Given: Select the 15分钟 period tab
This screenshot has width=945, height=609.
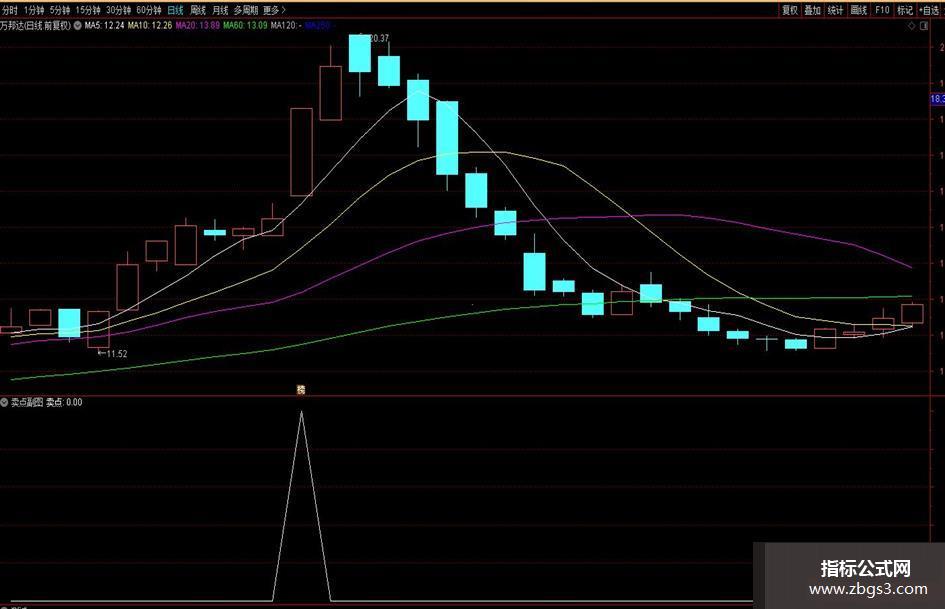Looking at the screenshot, I should (88, 10).
